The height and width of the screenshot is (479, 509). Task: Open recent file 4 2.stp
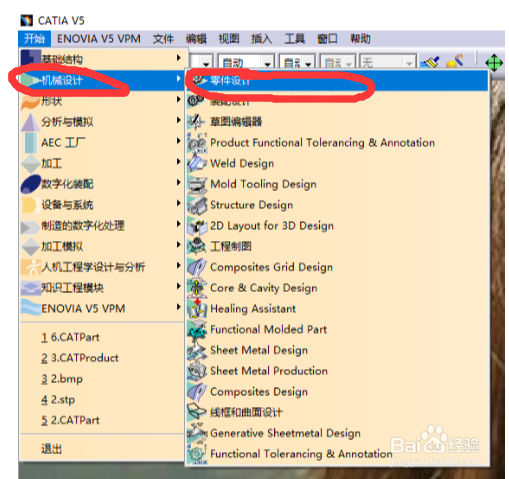point(58,400)
